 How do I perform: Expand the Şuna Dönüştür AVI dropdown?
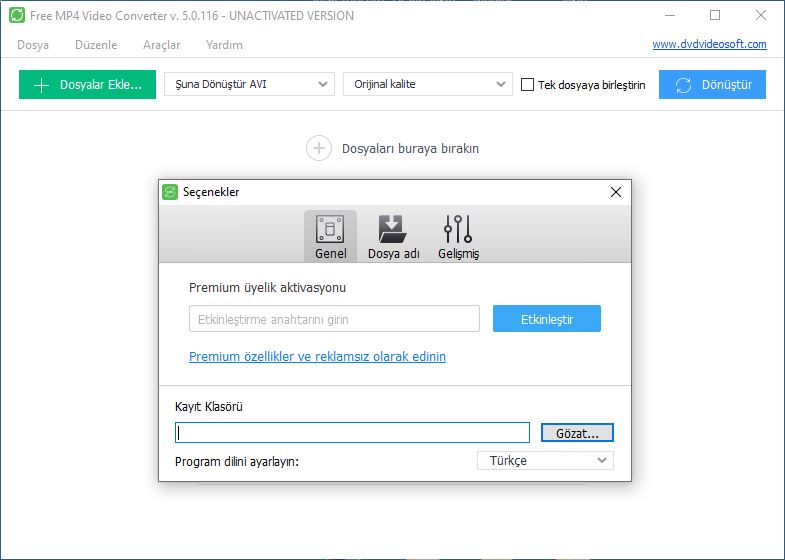pos(249,84)
